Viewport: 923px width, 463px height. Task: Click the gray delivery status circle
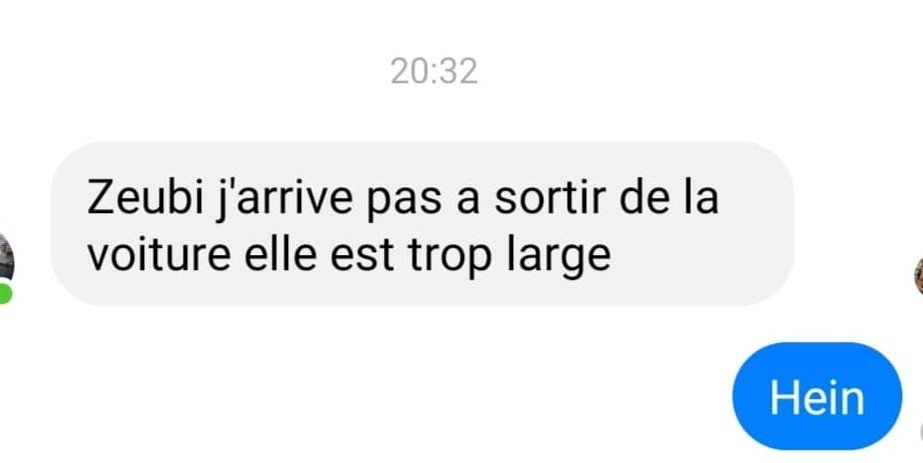(x=920, y=432)
